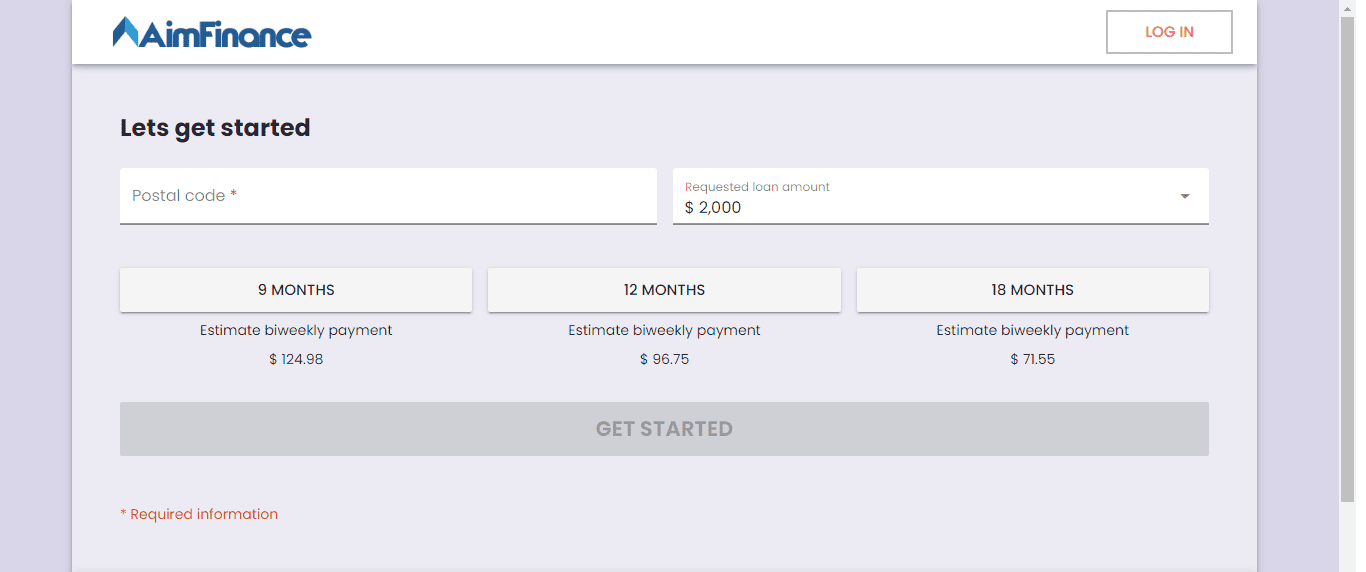Click the "Lets get started" heading
1366x572 pixels.
(215, 128)
